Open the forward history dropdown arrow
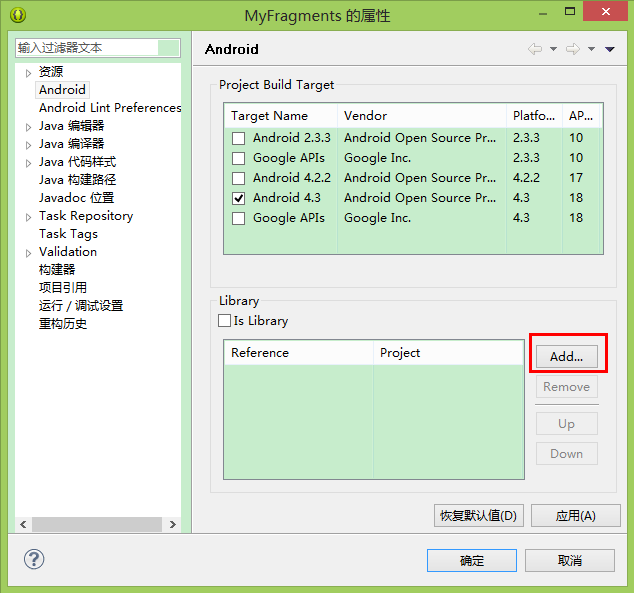The height and width of the screenshot is (593, 634). point(591,49)
